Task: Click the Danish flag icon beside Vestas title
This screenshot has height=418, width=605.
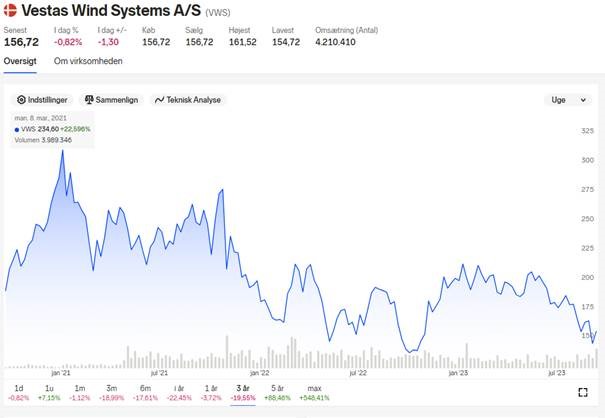Action: 10,10
